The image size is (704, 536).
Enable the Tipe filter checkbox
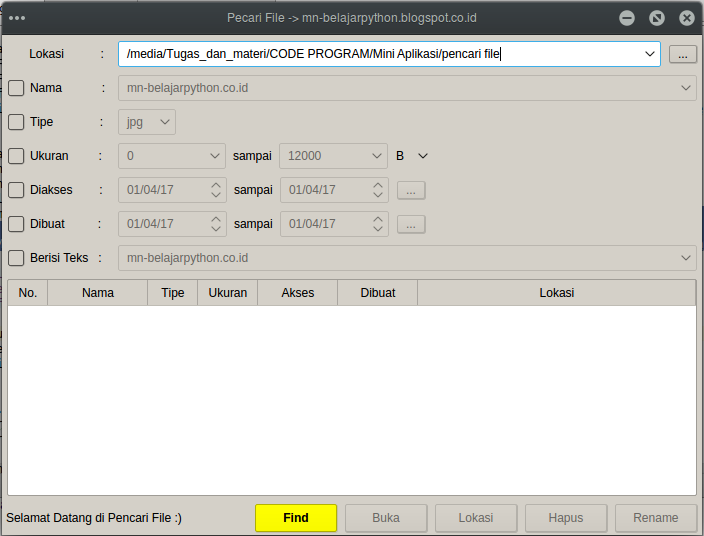tap(16, 122)
